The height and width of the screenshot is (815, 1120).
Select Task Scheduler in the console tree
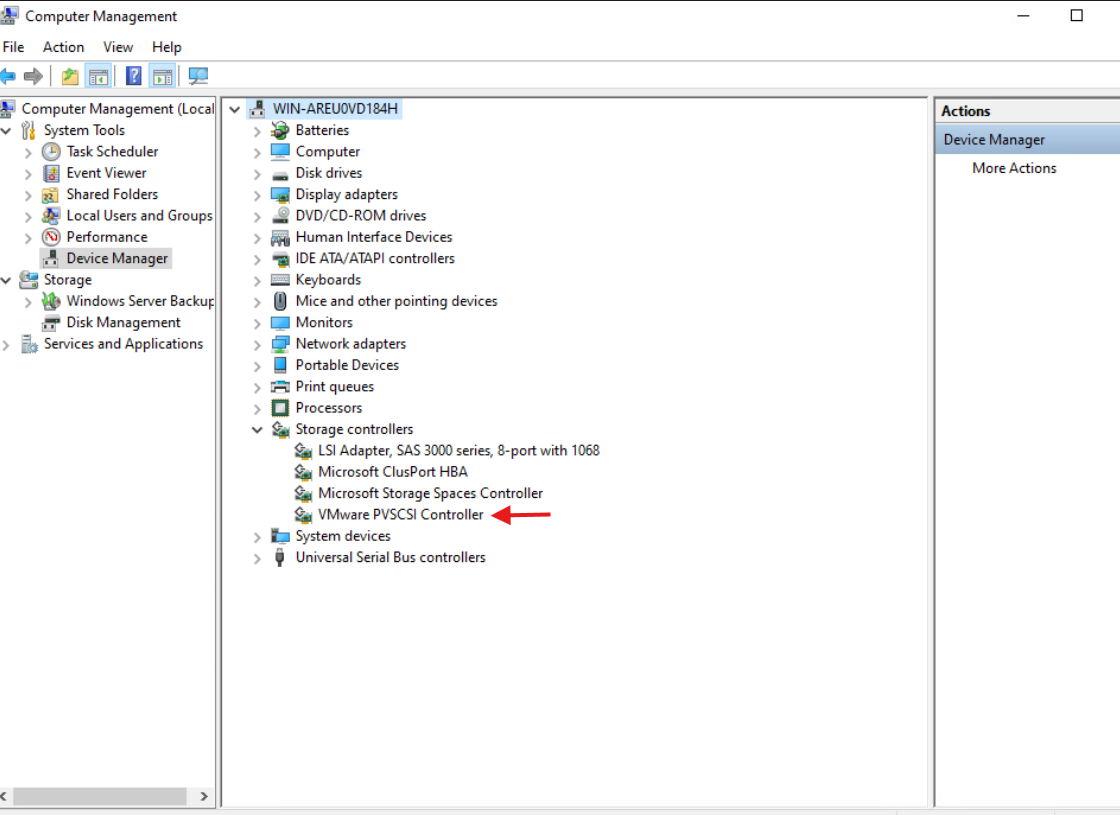[112, 152]
